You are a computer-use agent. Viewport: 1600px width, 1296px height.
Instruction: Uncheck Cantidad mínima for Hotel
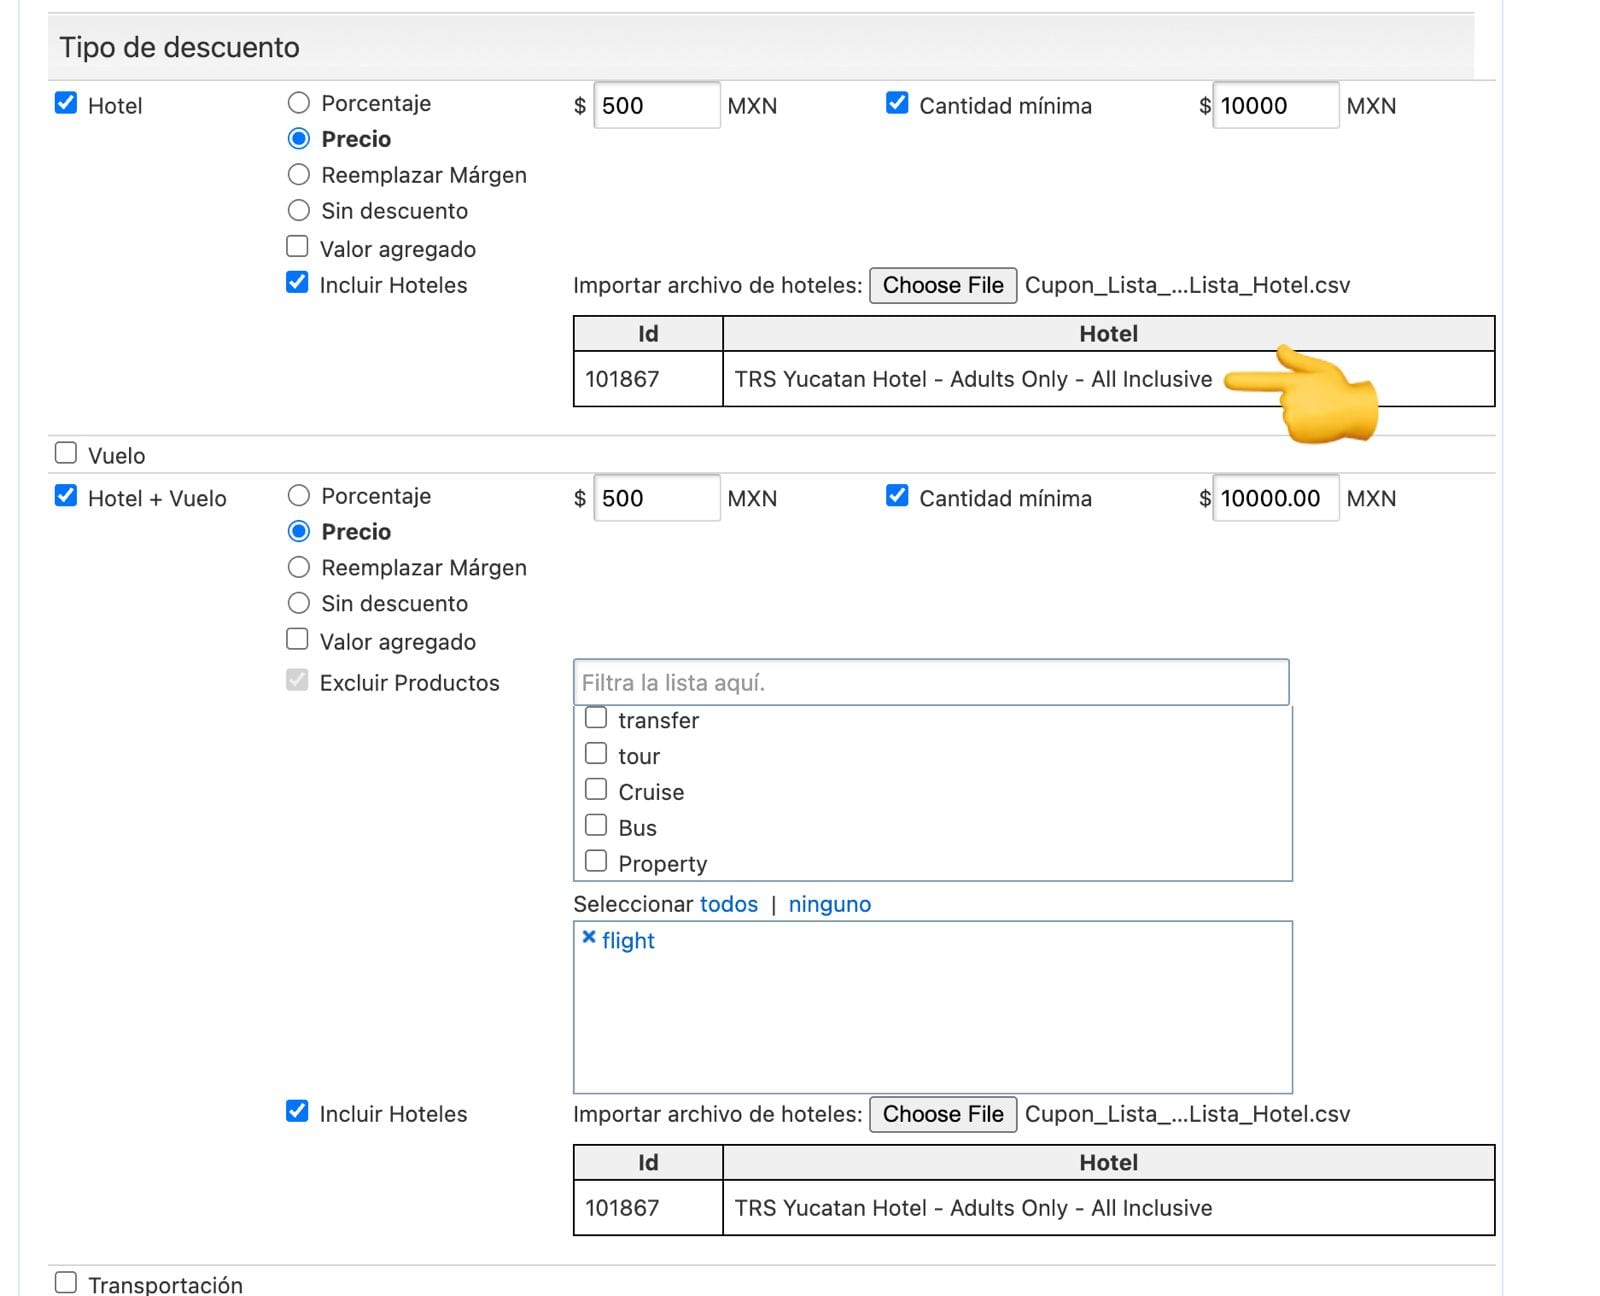click(x=897, y=103)
